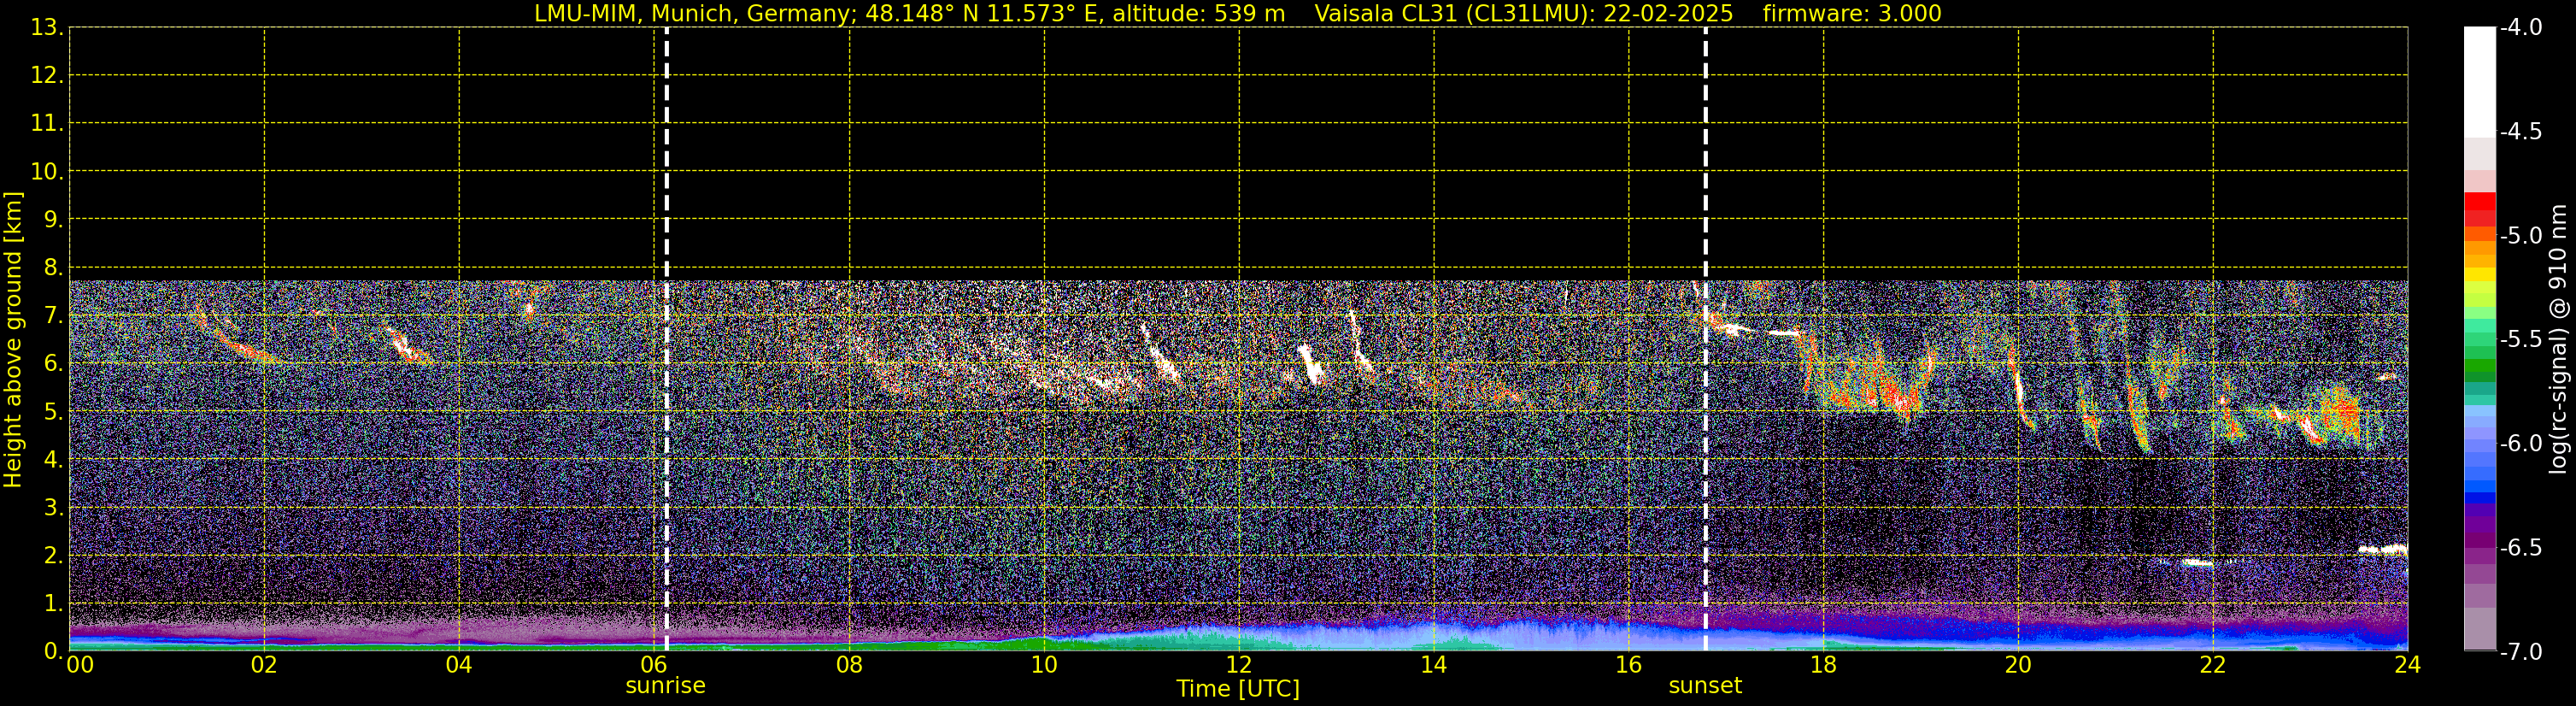
Task: Select the 12 tick on the time axis
Action: (x=1238, y=666)
